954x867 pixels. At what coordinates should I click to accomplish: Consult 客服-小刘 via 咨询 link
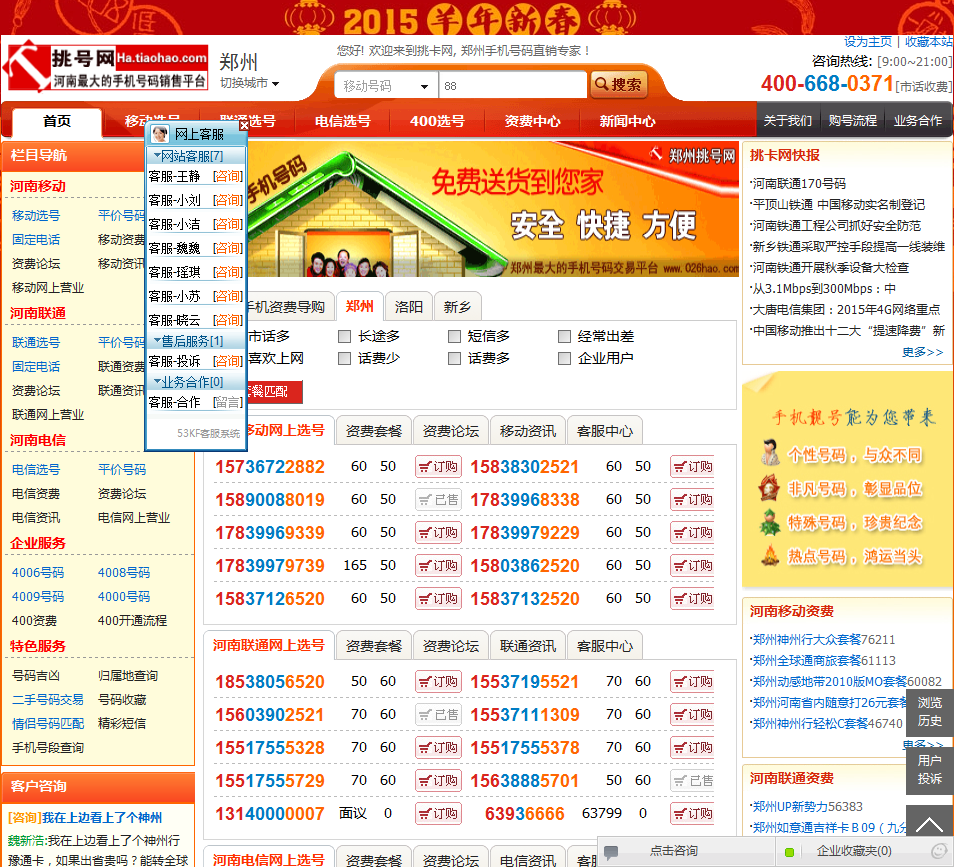(228, 200)
